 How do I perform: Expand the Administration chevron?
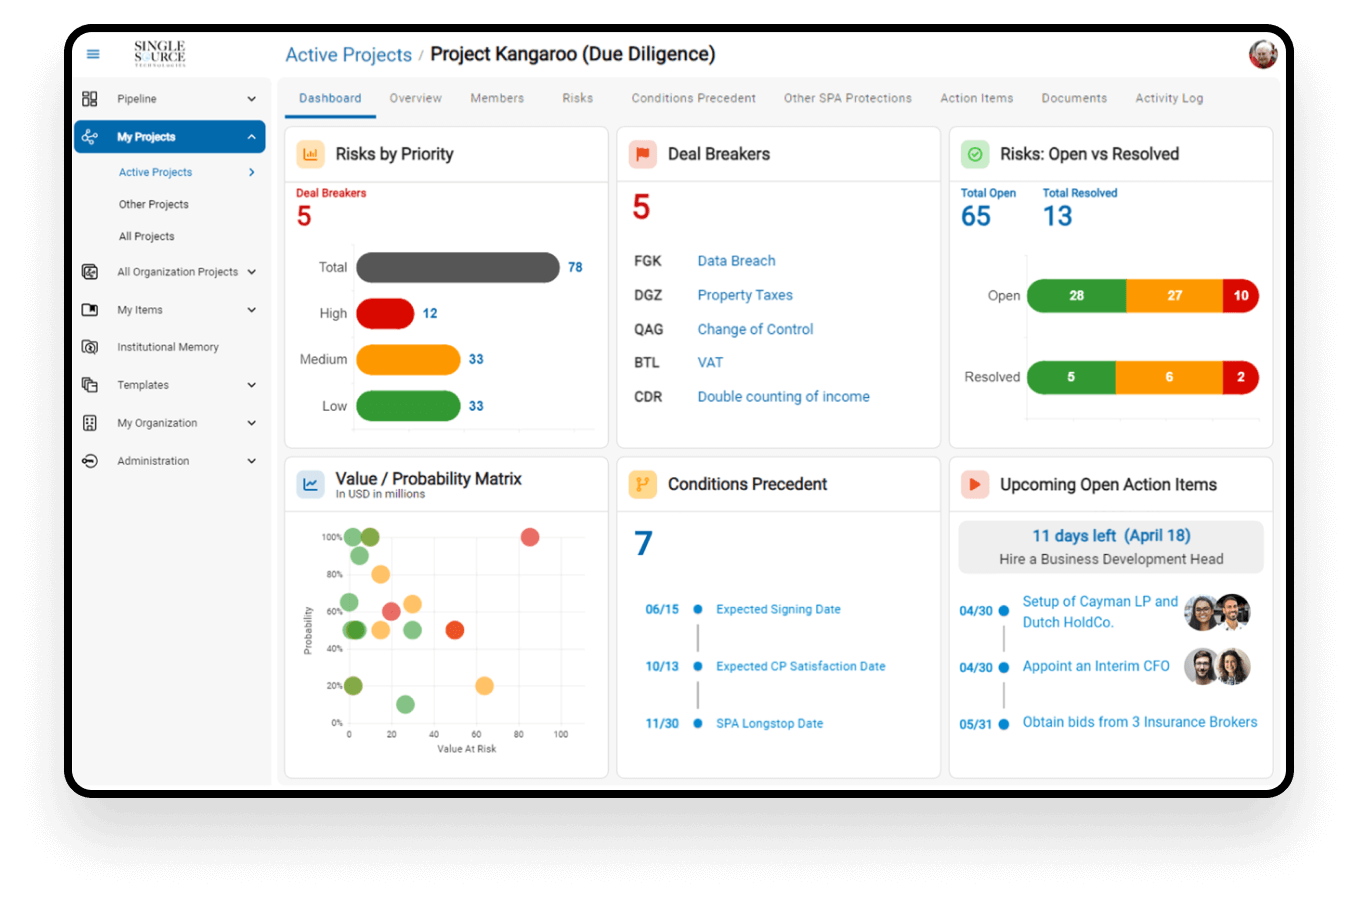pos(251,461)
